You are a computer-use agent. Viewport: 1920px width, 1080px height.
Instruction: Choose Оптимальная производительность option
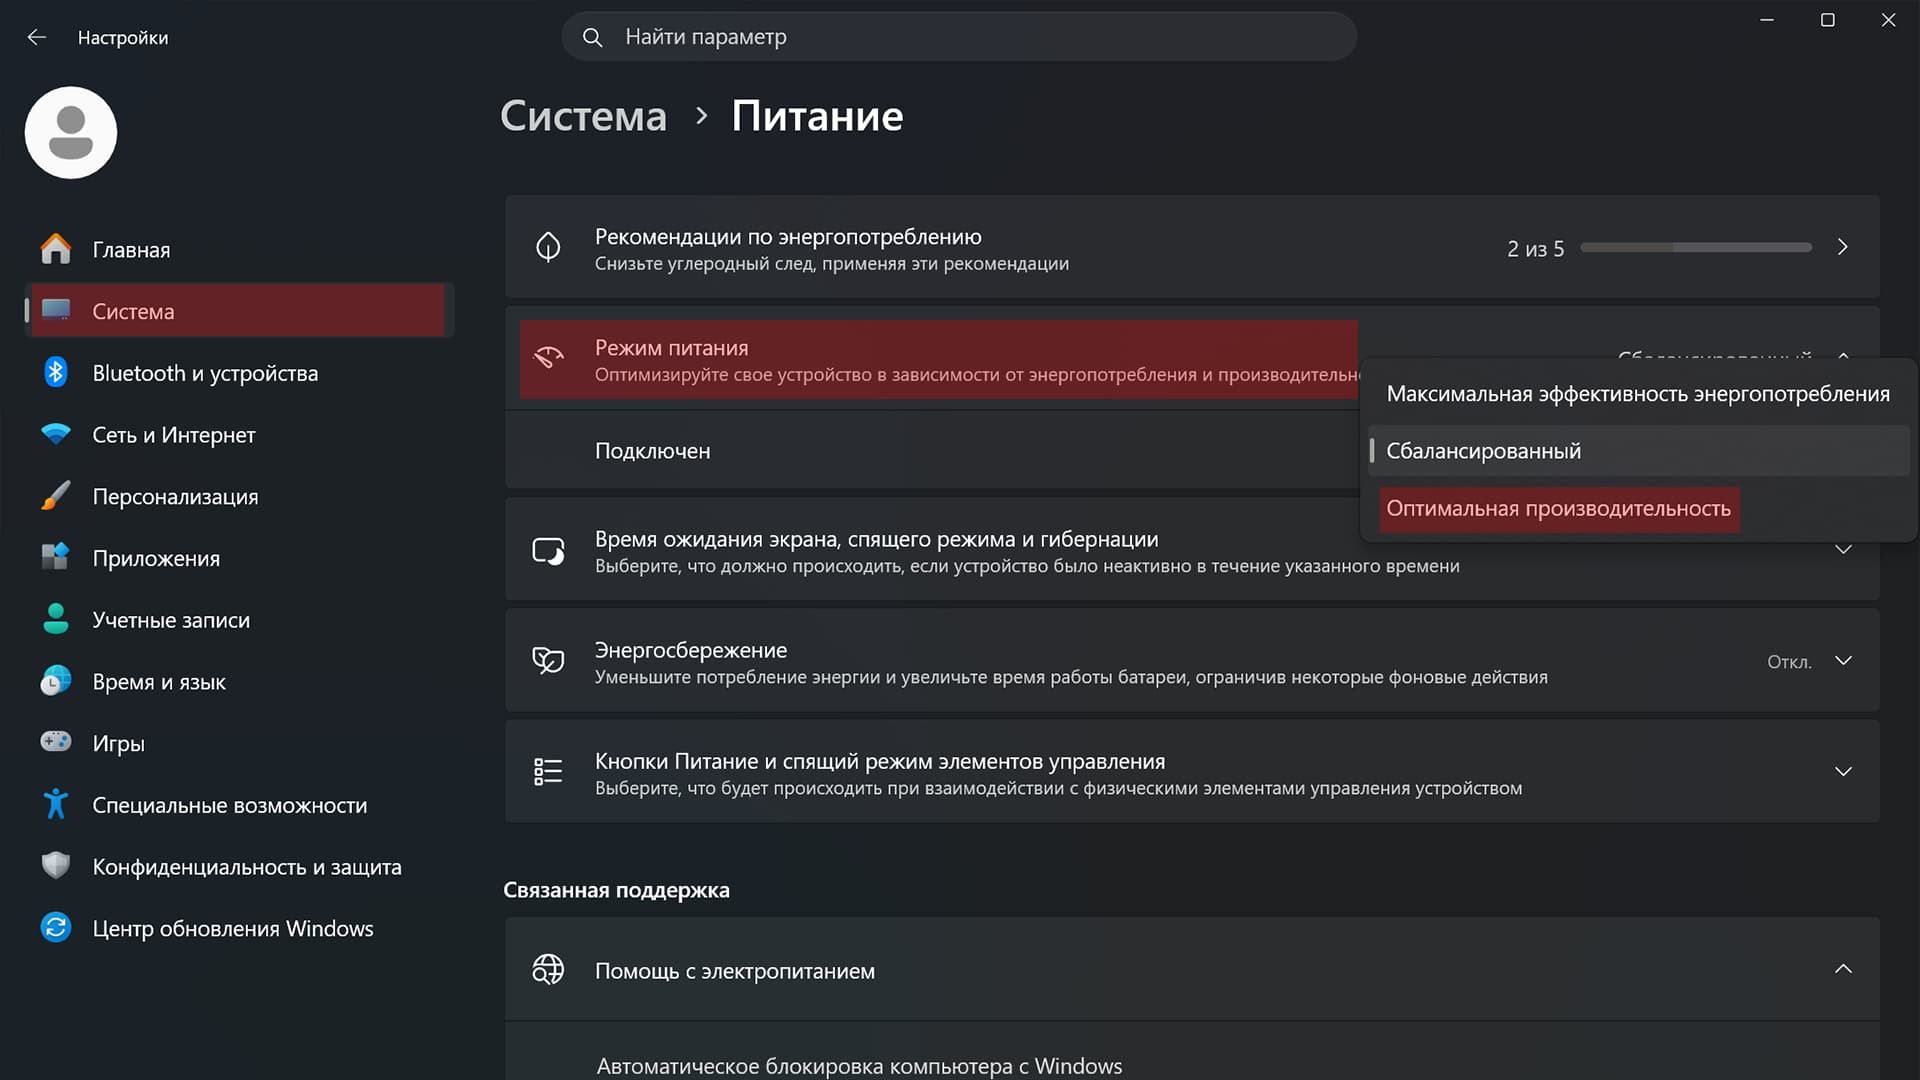click(1638, 508)
